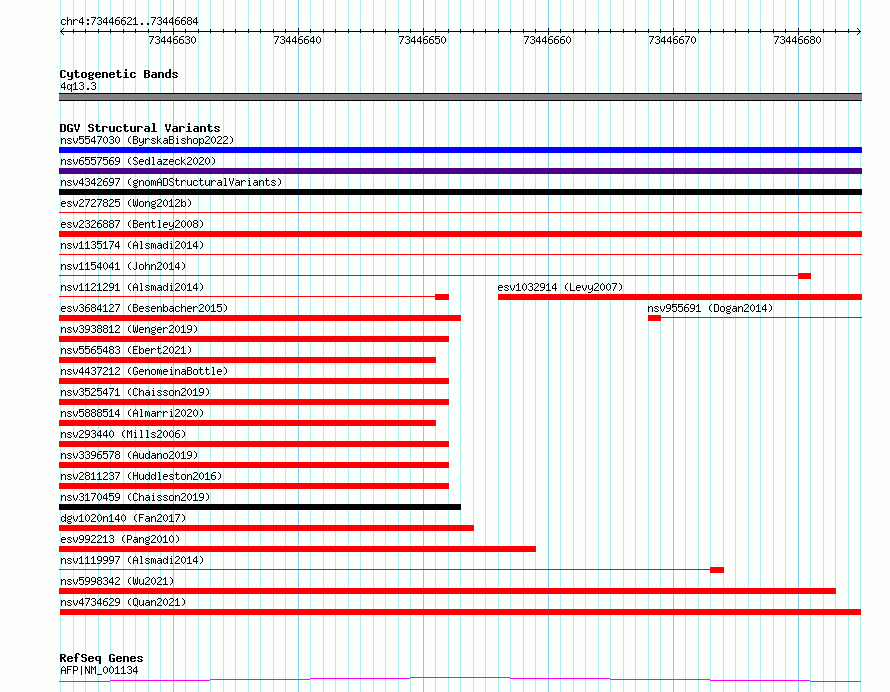Open esv992213 (Pang2010) variant
Image resolution: width=890 pixels, height=692 pixels.
[x=120, y=539]
